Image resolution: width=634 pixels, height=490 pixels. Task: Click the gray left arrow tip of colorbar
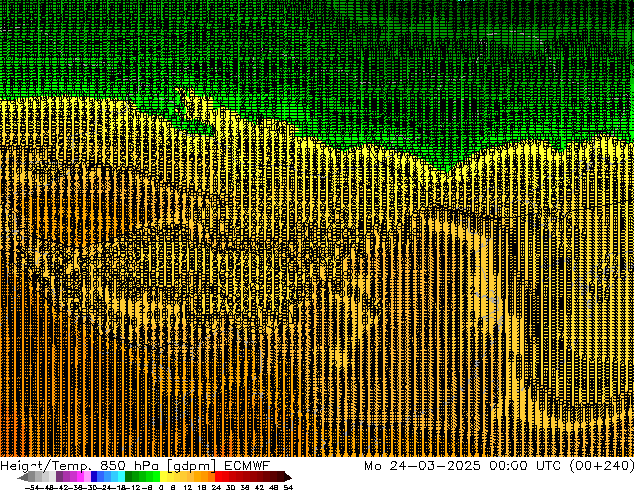pos(22,478)
